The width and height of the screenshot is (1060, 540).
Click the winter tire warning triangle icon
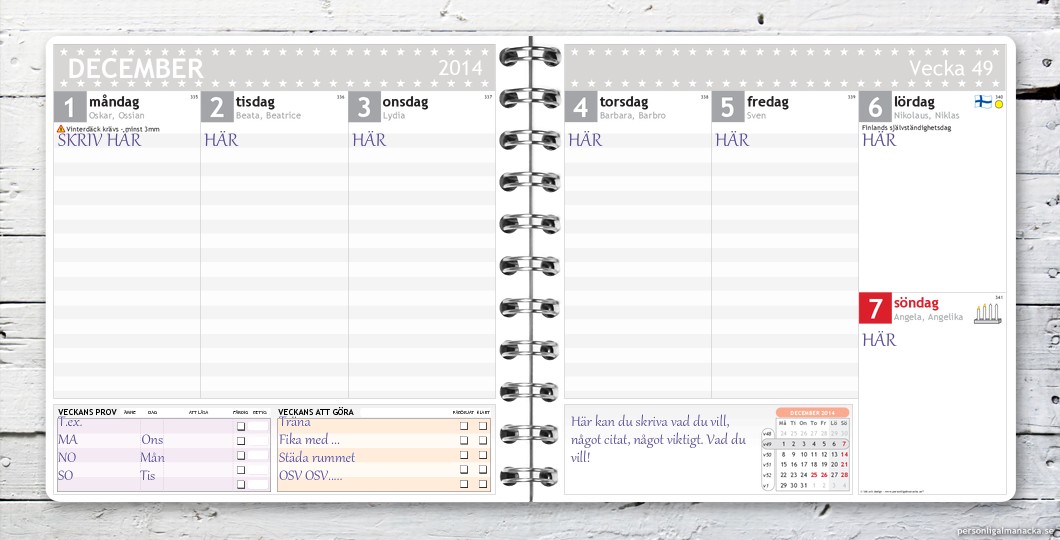click(x=61, y=129)
